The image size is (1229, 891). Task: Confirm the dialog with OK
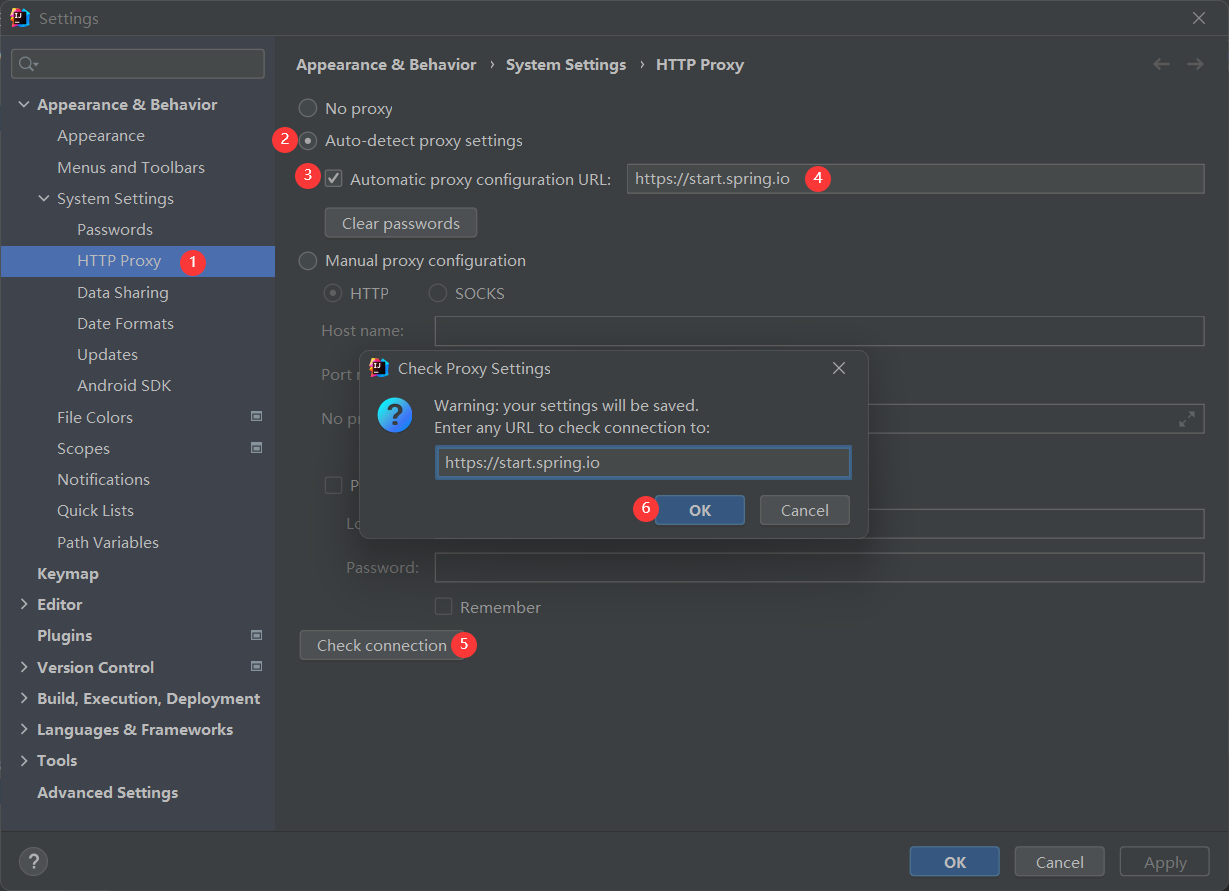pos(700,510)
